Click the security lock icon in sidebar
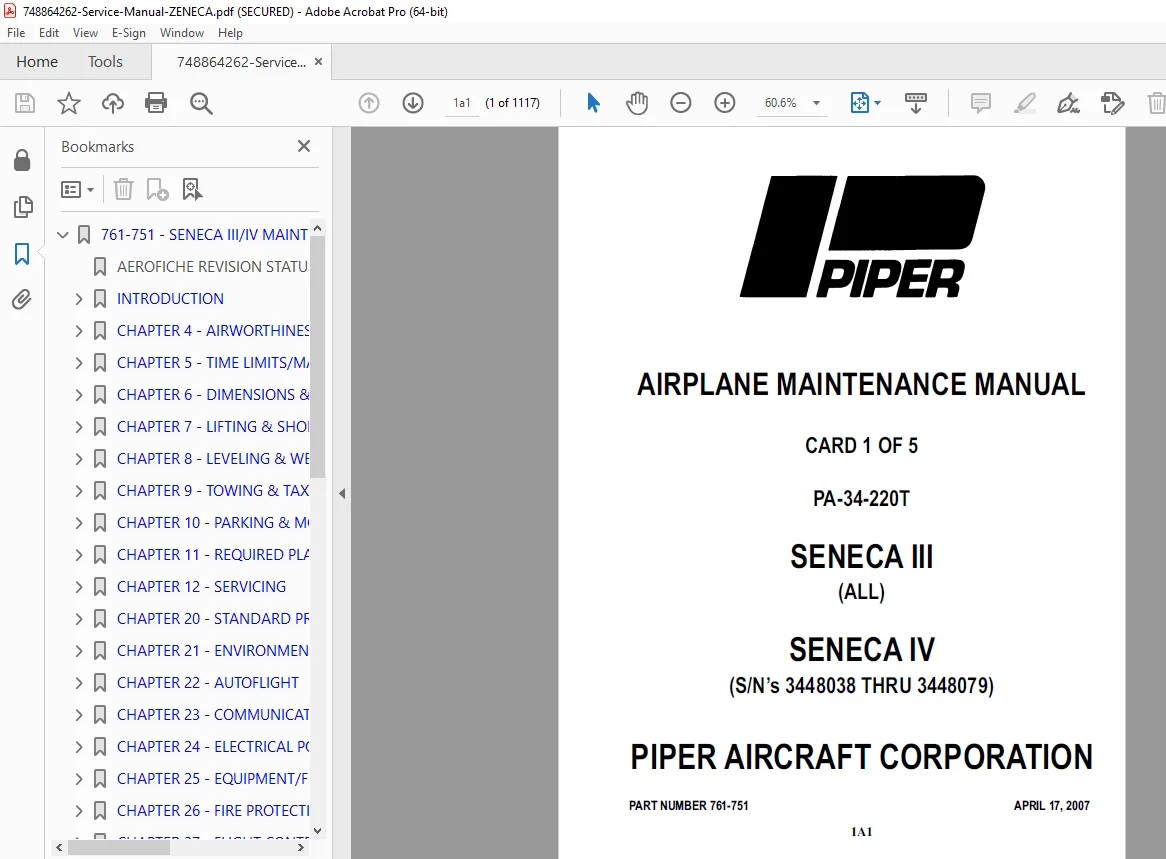The width and height of the screenshot is (1166, 859). pos(22,160)
